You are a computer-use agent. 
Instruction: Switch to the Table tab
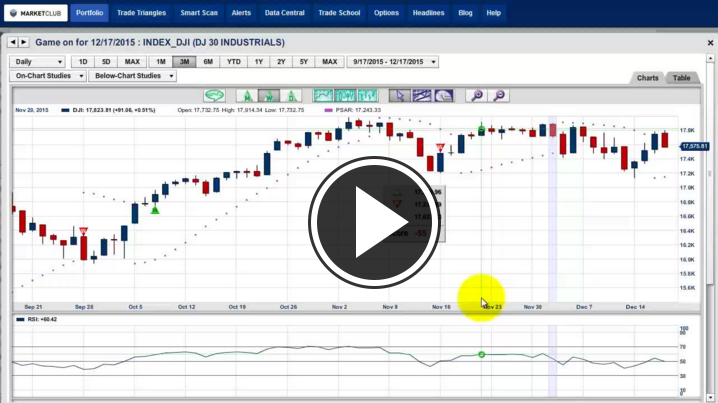[x=681, y=78]
